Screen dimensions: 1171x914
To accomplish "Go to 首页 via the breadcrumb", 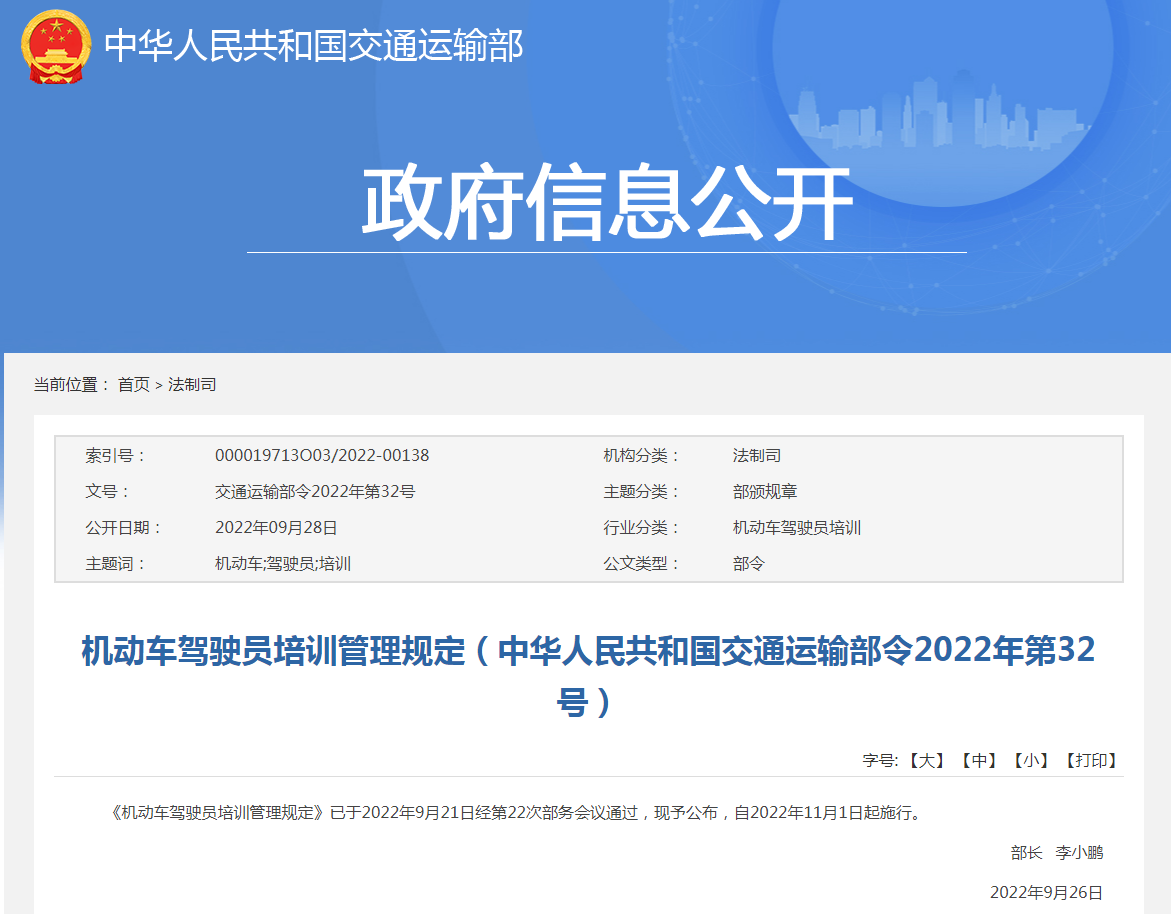I will 133,384.
